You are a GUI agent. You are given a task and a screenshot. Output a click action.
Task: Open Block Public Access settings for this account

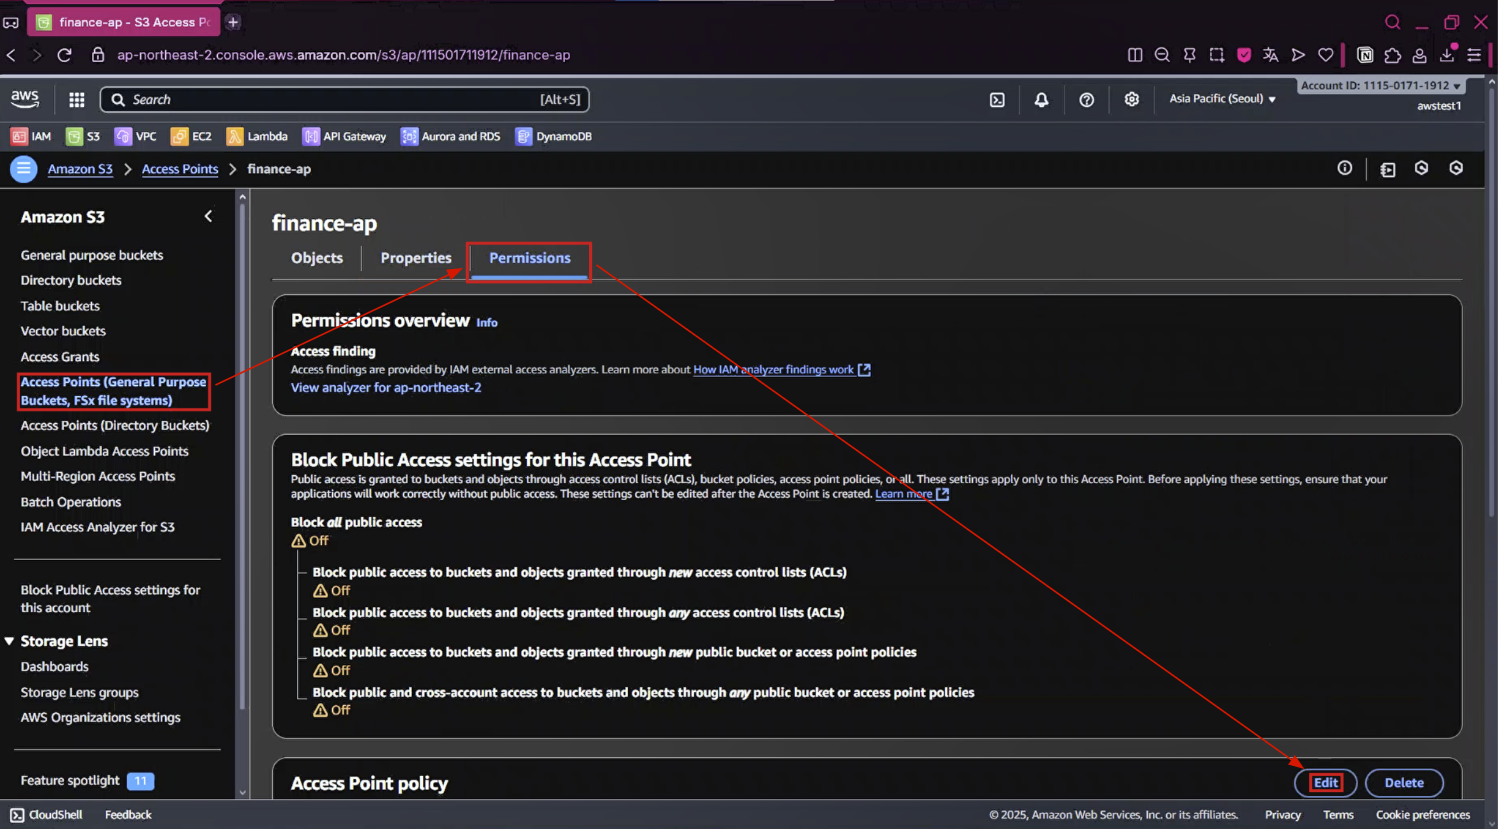point(110,599)
